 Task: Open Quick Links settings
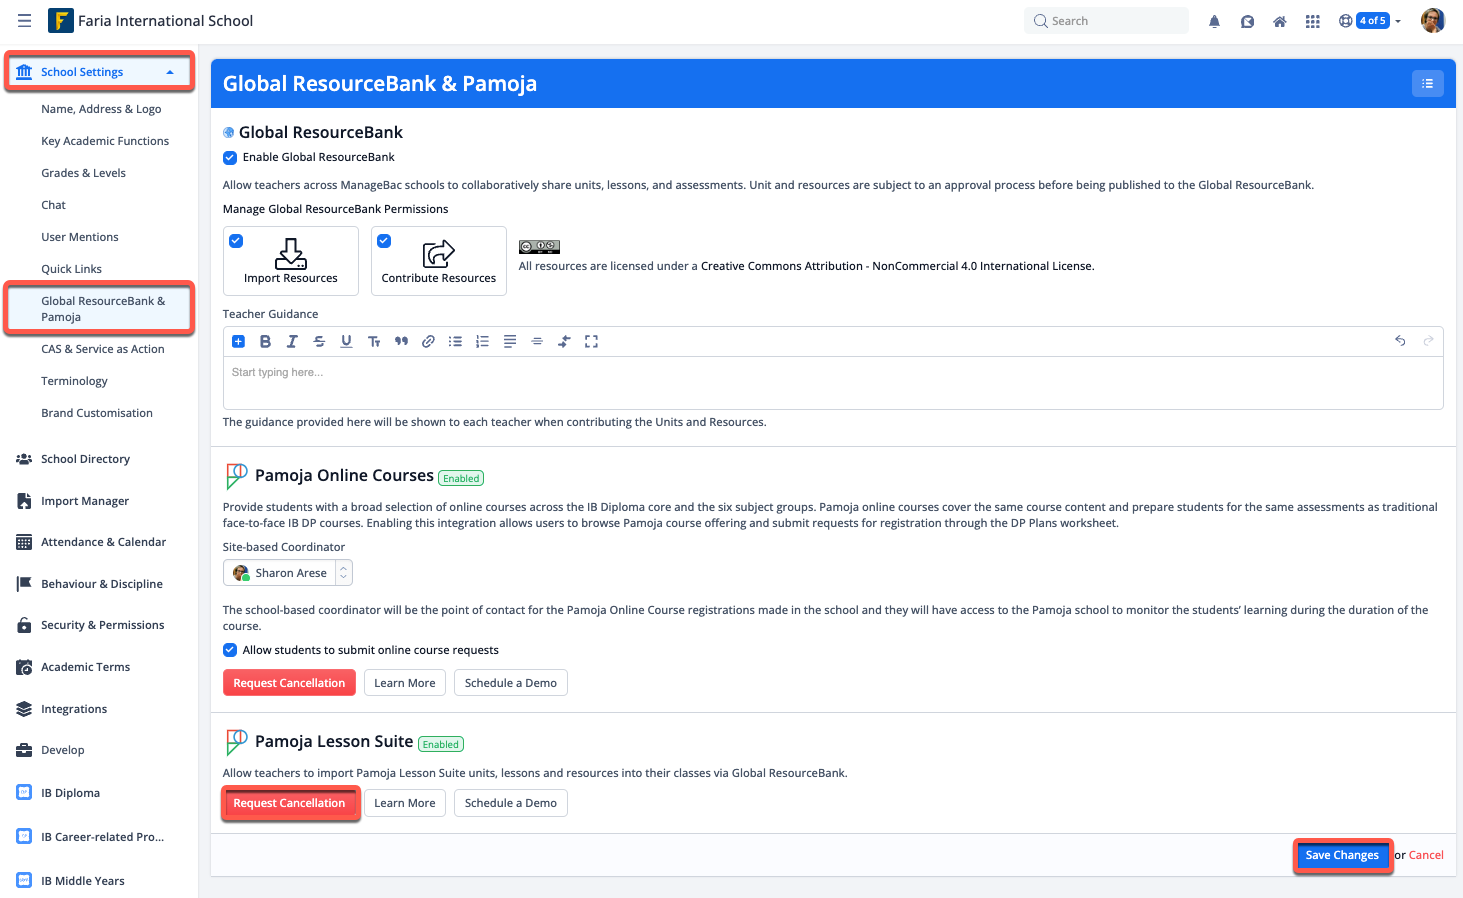71,269
